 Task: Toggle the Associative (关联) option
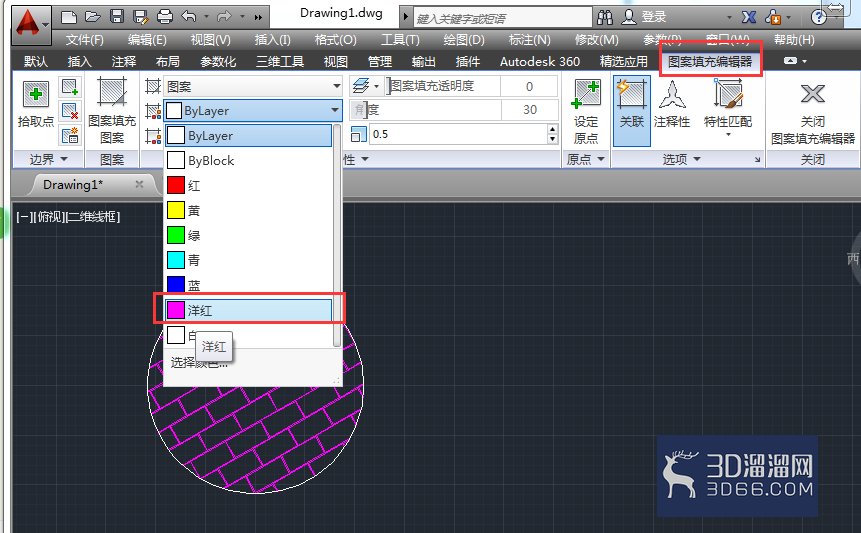(631, 110)
